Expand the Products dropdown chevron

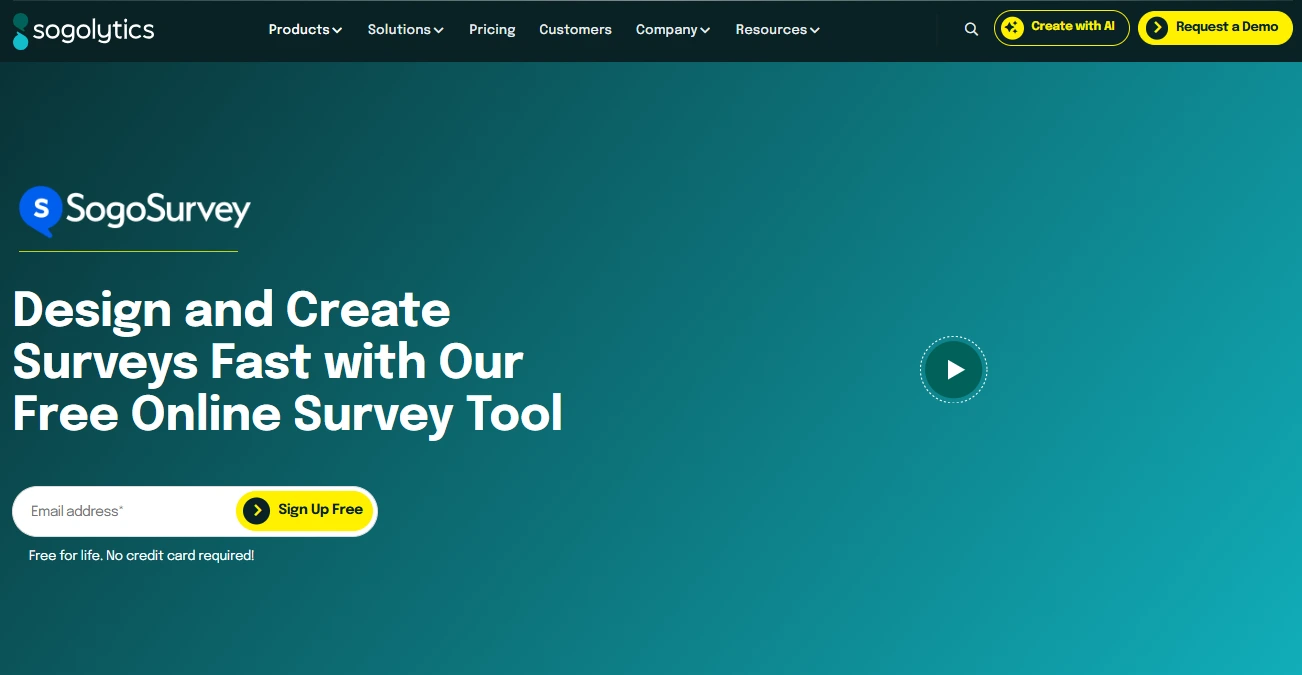tap(337, 31)
